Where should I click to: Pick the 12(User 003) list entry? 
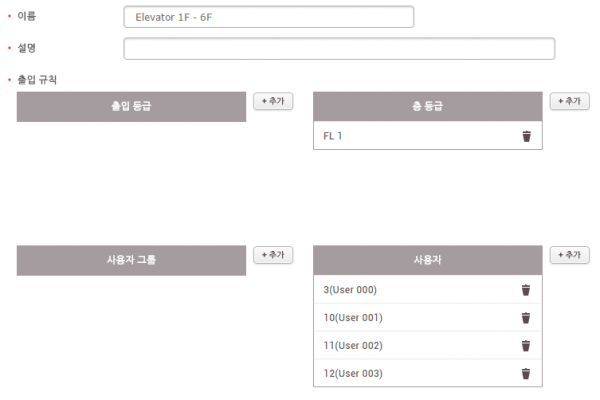400,374
